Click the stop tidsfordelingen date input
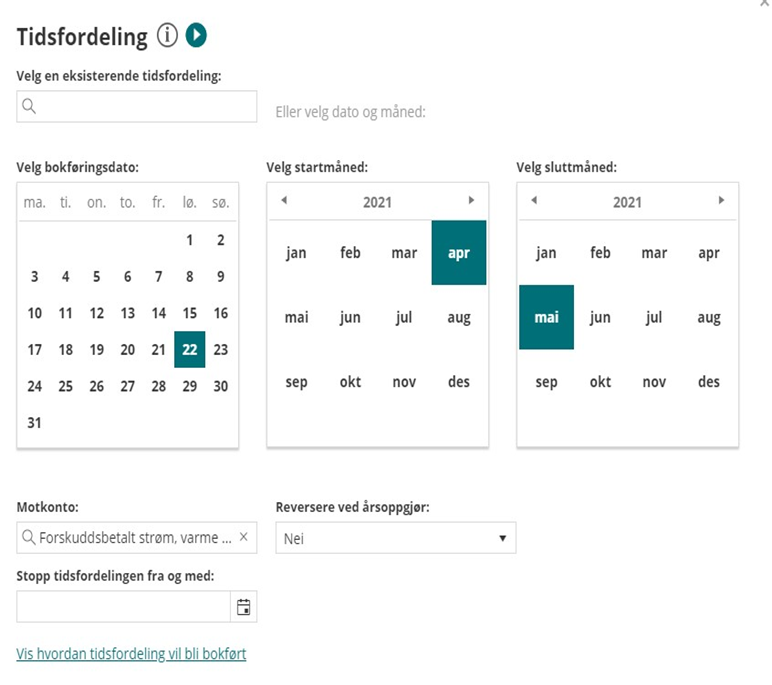Image resolution: width=772 pixels, height=685 pixels. [124, 607]
